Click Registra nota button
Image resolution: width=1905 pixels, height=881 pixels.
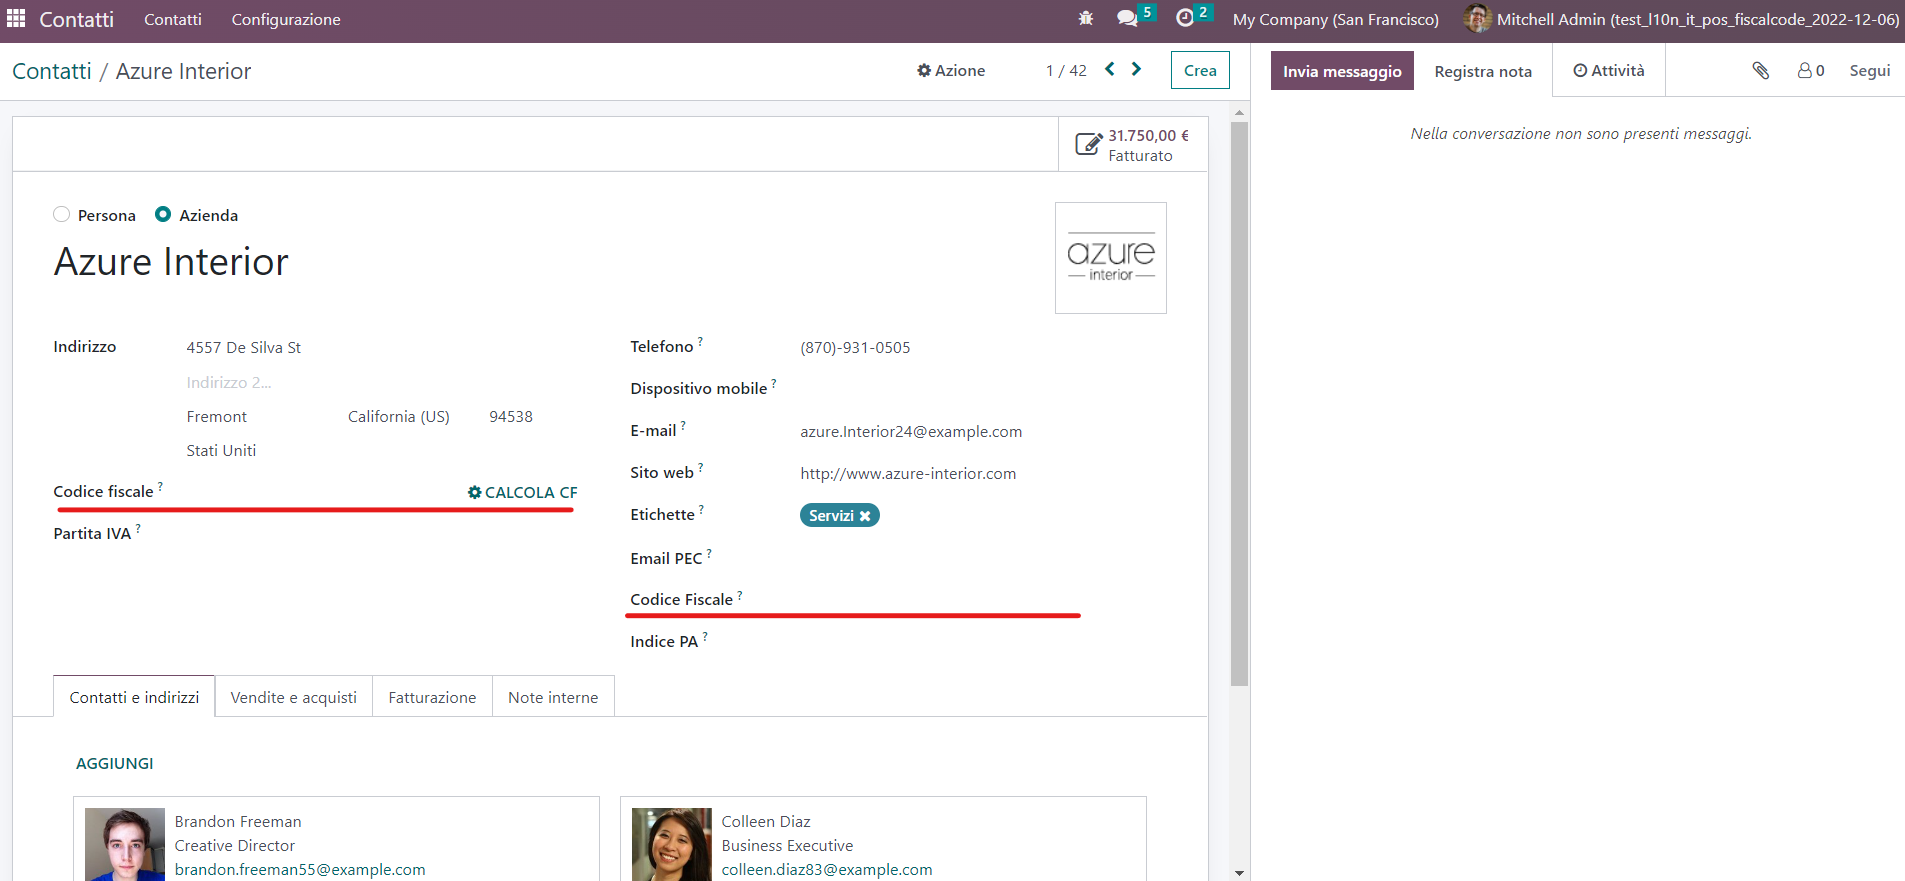[x=1483, y=71]
